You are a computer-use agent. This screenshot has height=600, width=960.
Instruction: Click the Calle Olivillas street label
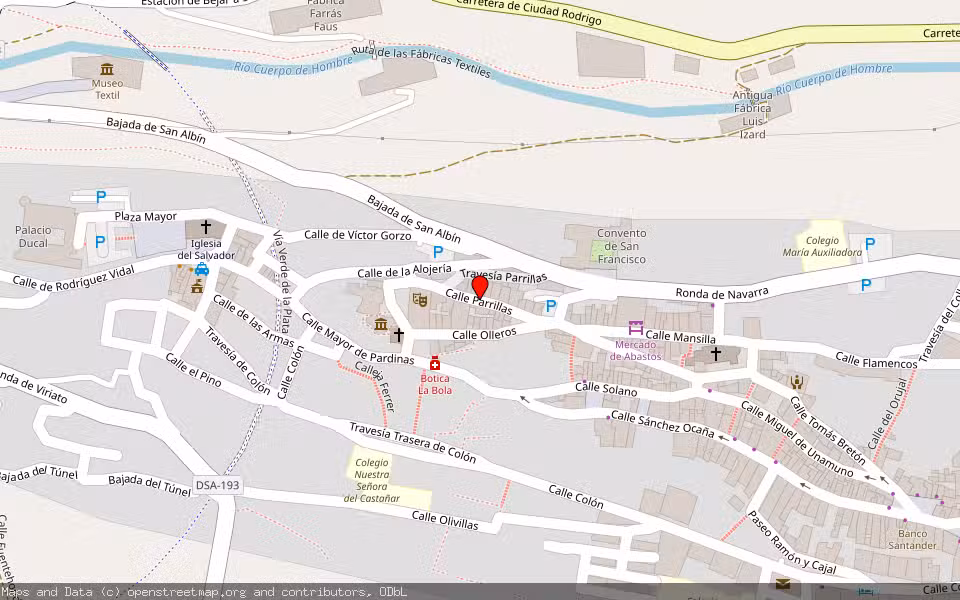click(x=445, y=520)
